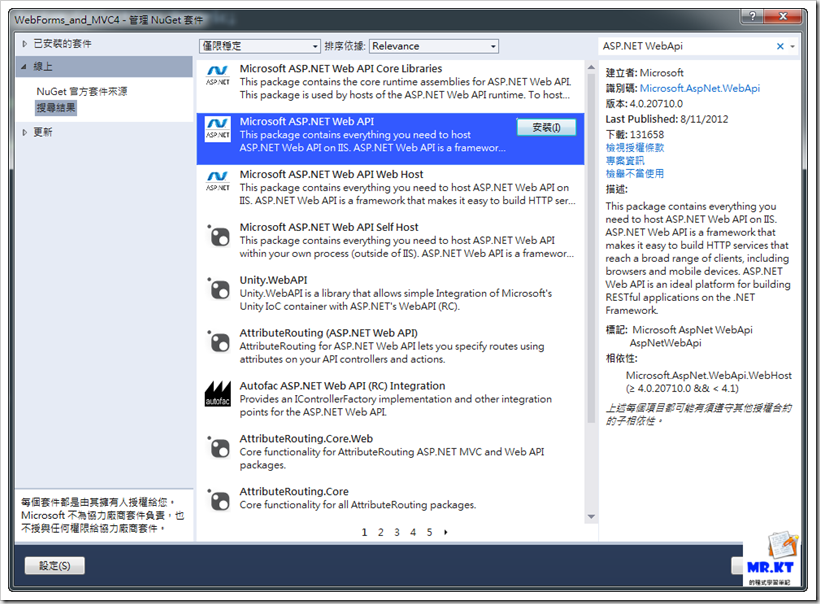Expand the 更新 section
The width and height of the screenshot is (820, 604).
pos(25,132)
